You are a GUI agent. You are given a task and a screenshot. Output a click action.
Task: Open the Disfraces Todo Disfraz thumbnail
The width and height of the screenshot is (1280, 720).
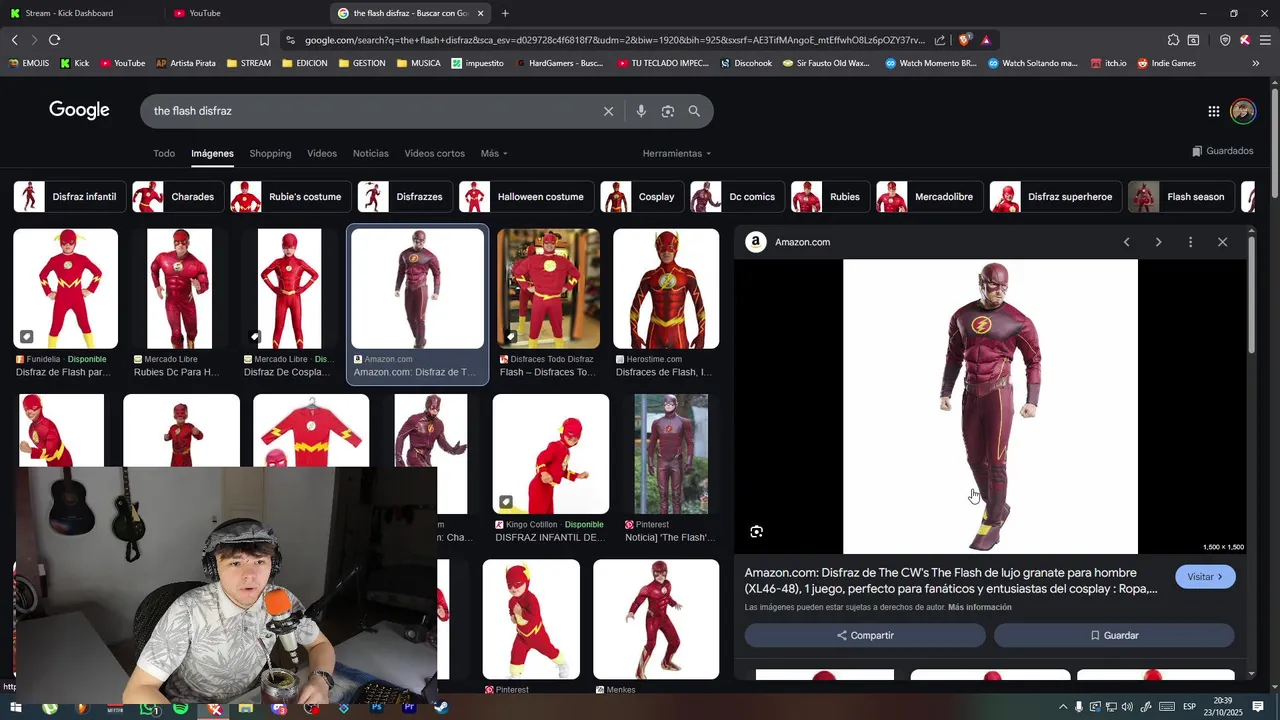tap(548, 289)
